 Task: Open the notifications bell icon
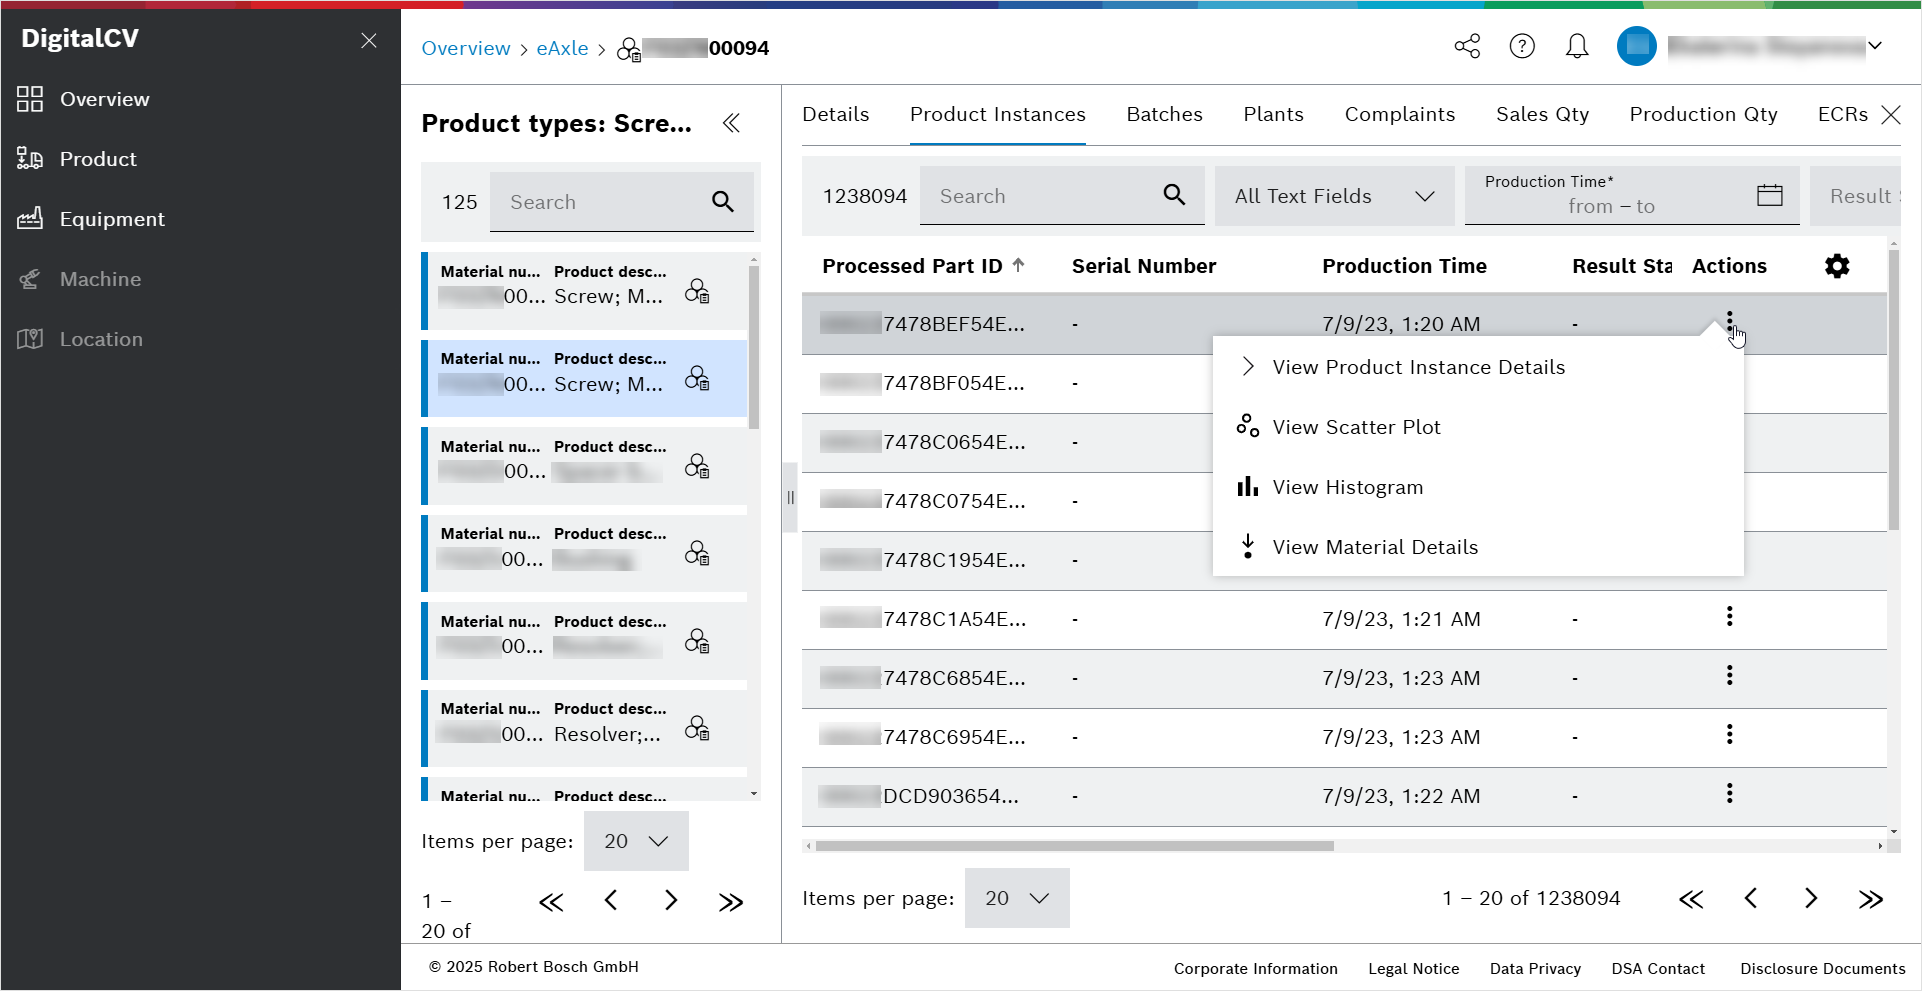[1577, 46]
